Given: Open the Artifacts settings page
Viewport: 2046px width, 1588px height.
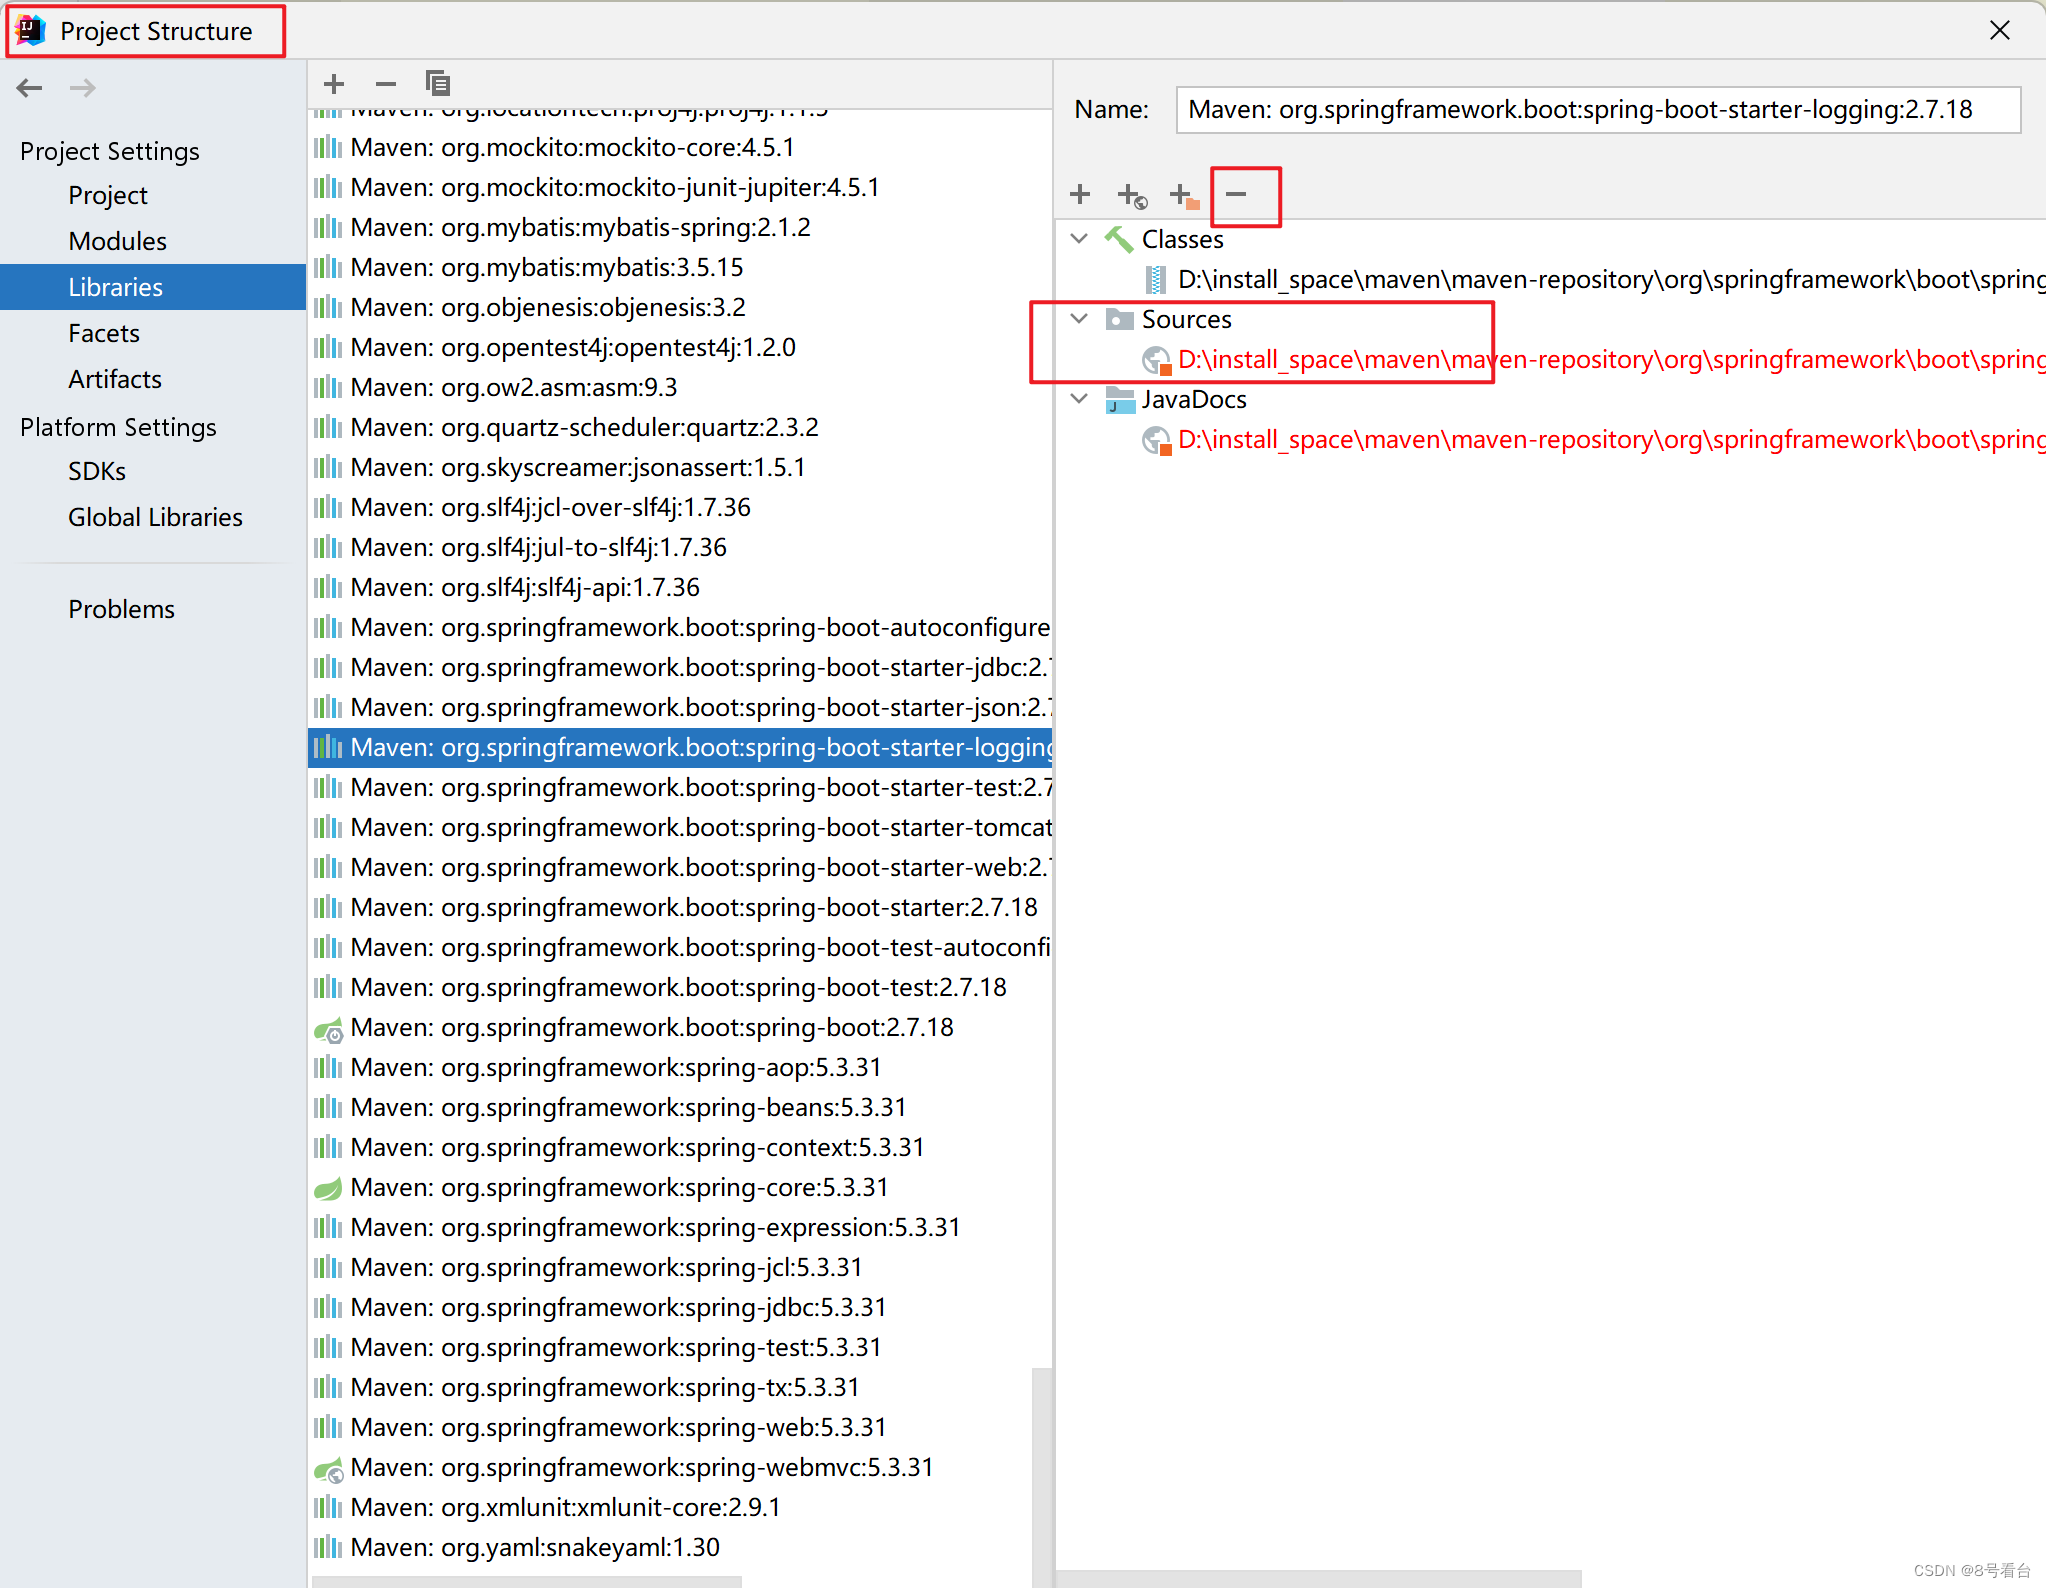Looking at the screenshot, I should 115,379.
